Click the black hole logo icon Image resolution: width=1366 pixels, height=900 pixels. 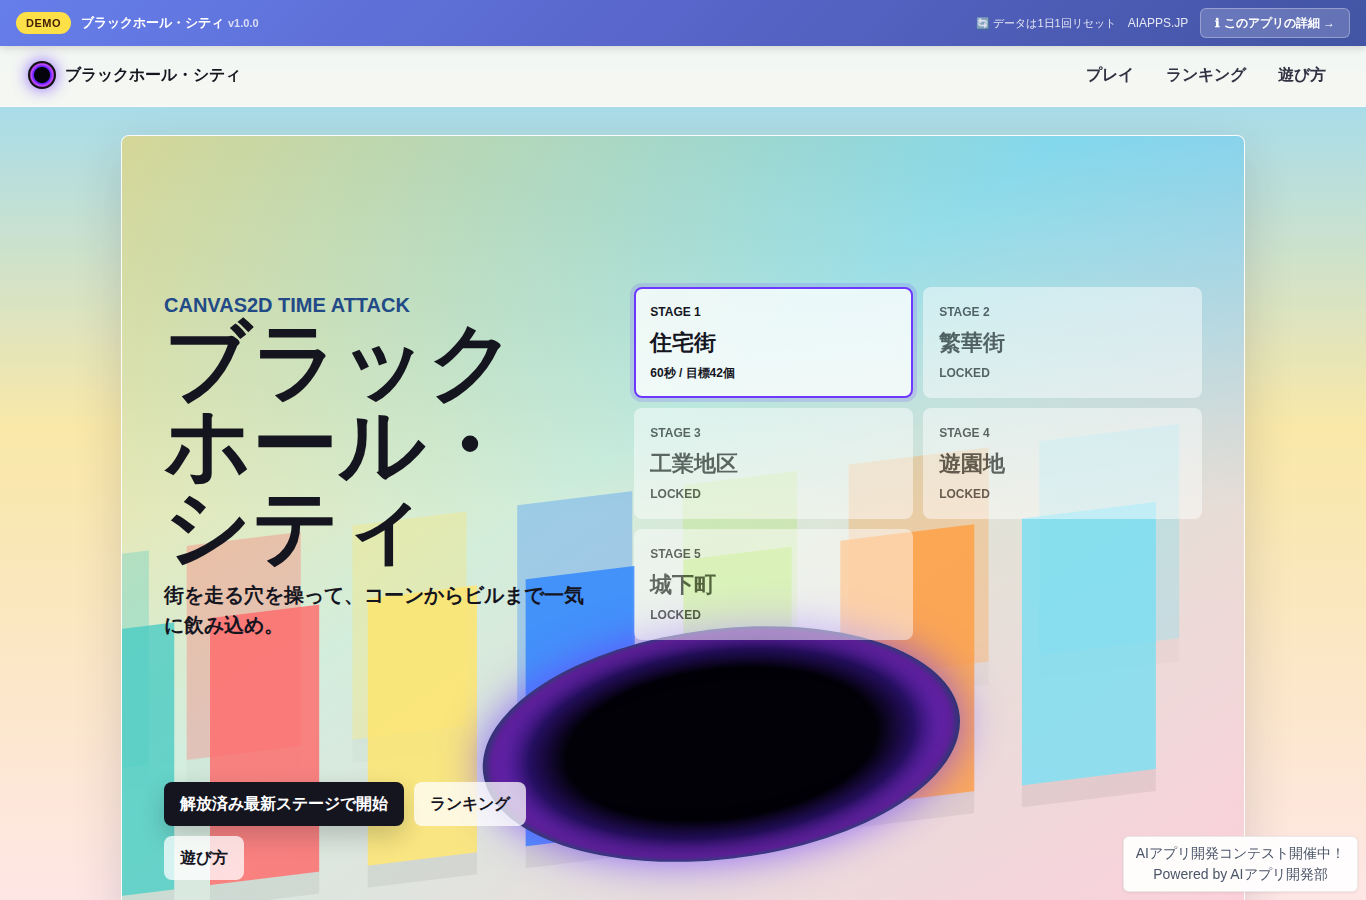42,75
